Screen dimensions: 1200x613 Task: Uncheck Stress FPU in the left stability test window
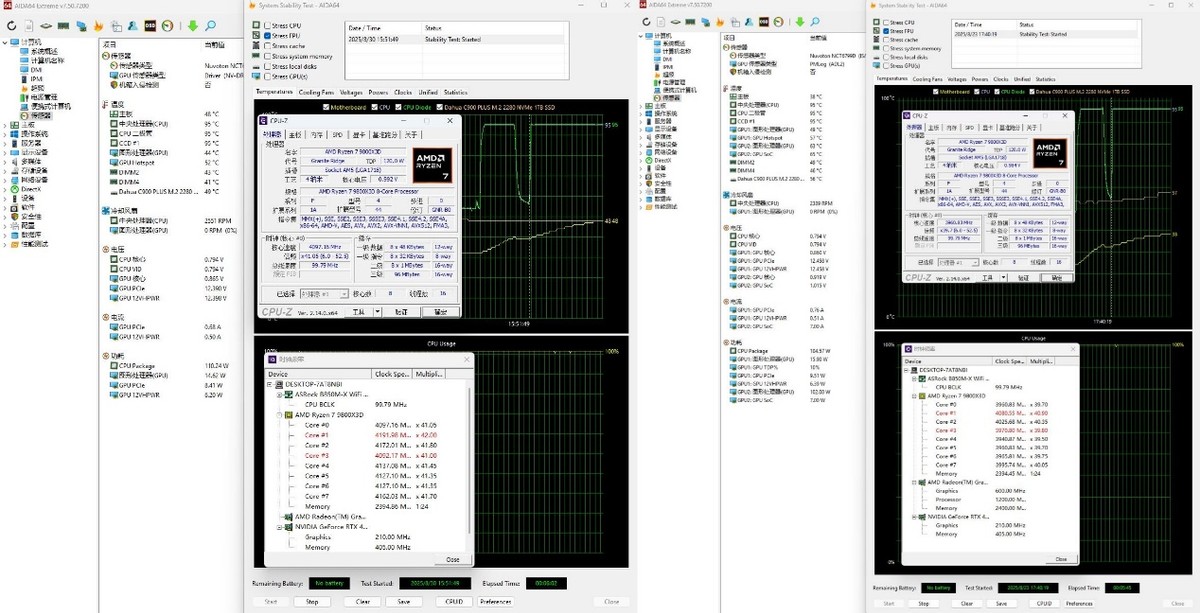pyautogui.click(x=267, y=35)
